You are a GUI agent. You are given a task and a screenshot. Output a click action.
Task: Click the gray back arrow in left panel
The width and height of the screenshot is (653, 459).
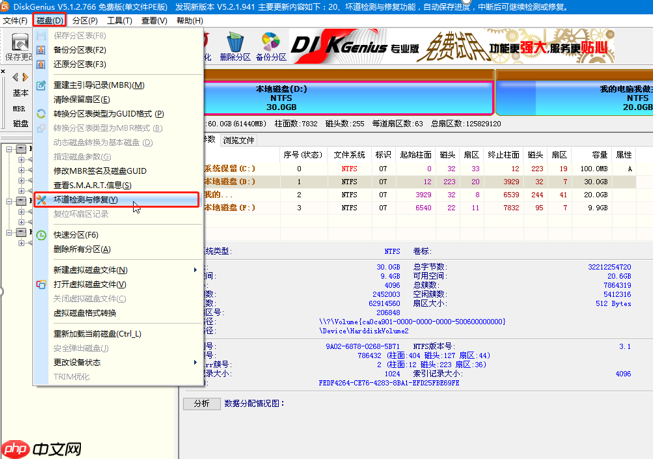tap(15, 77)
